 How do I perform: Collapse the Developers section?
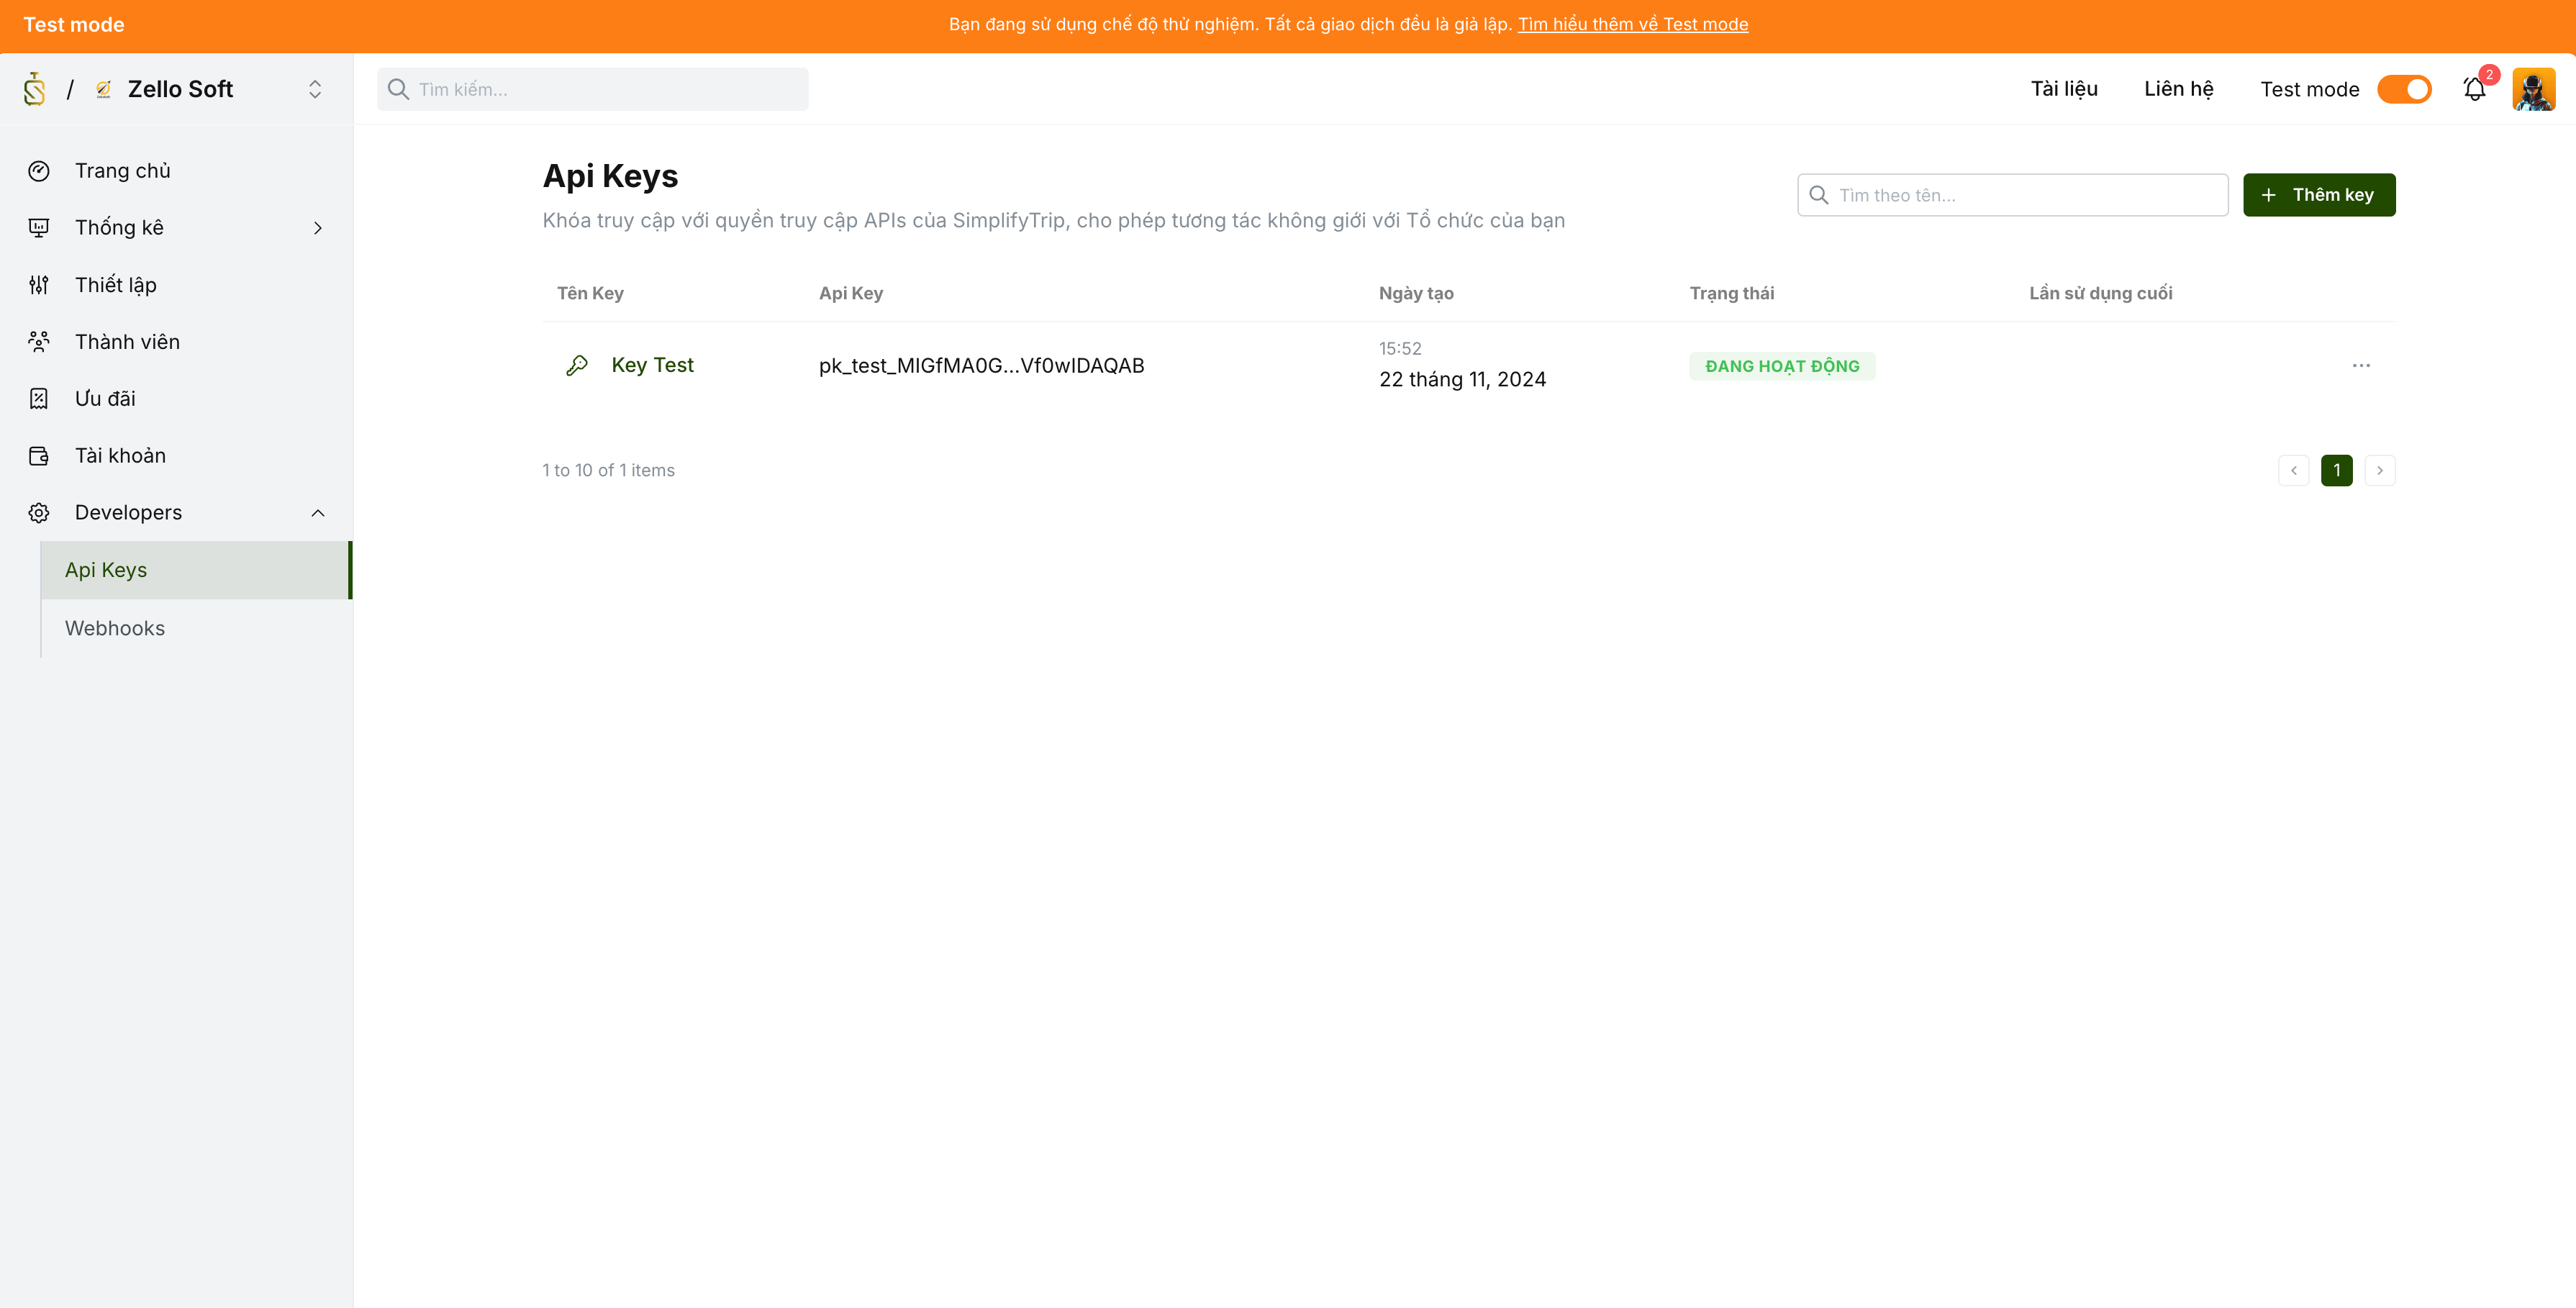(x=318, y=513)
